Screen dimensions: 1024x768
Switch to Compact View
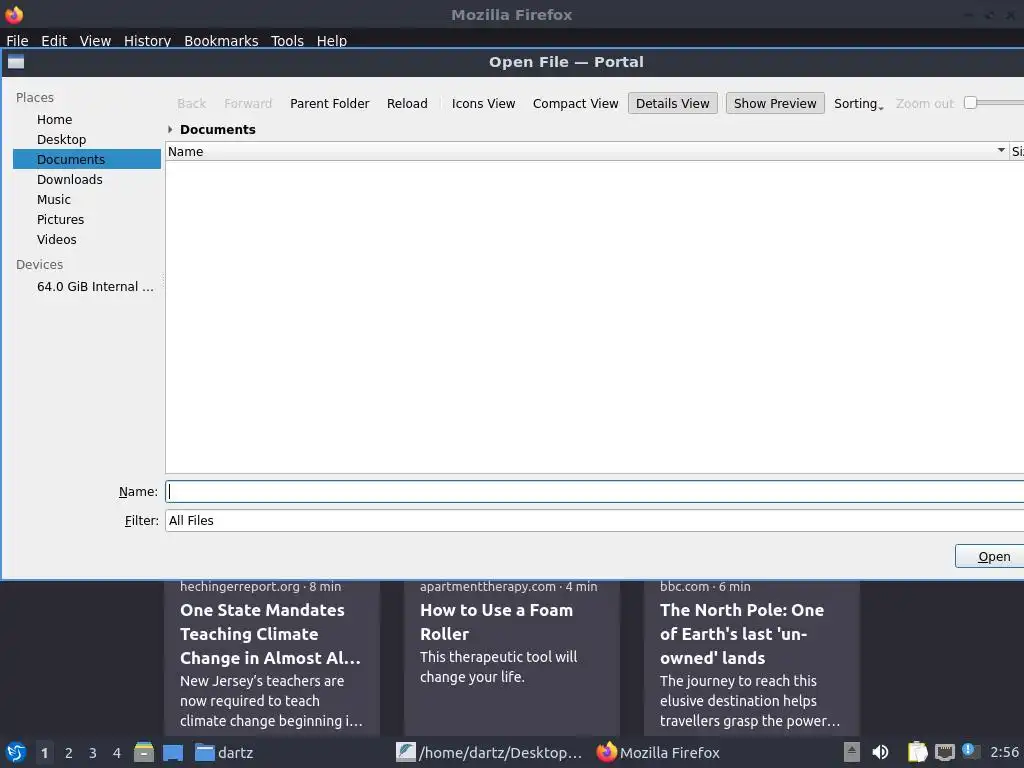575,103
